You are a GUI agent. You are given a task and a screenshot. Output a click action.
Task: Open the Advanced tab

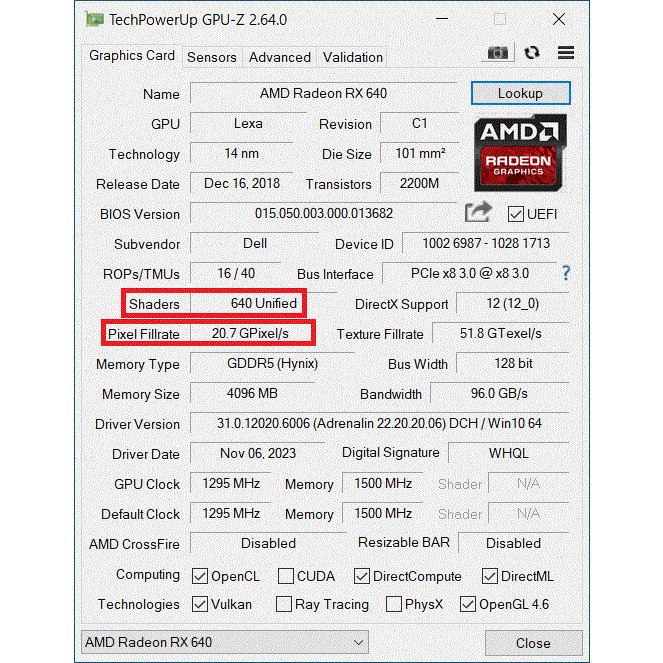[x=279, y=57]
